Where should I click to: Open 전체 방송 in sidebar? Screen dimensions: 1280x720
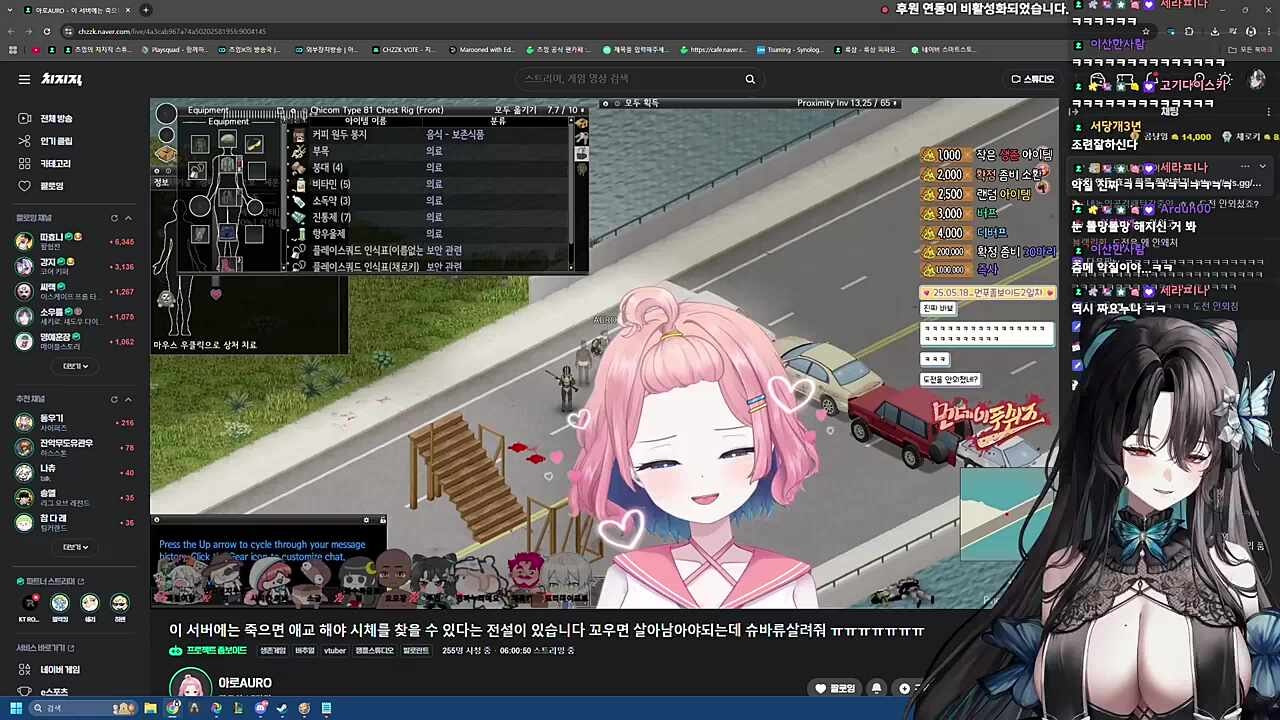tap(47, 119)
